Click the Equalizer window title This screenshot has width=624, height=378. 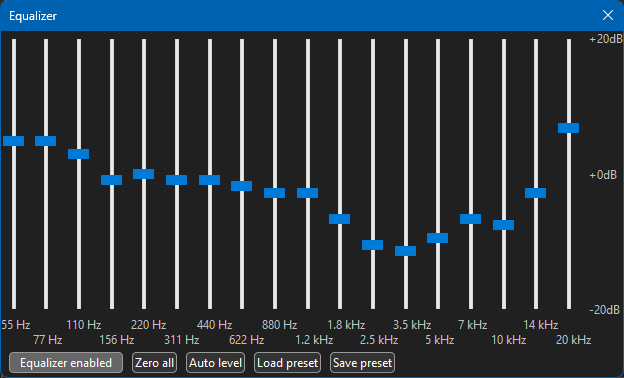click(x=33, y=16)
